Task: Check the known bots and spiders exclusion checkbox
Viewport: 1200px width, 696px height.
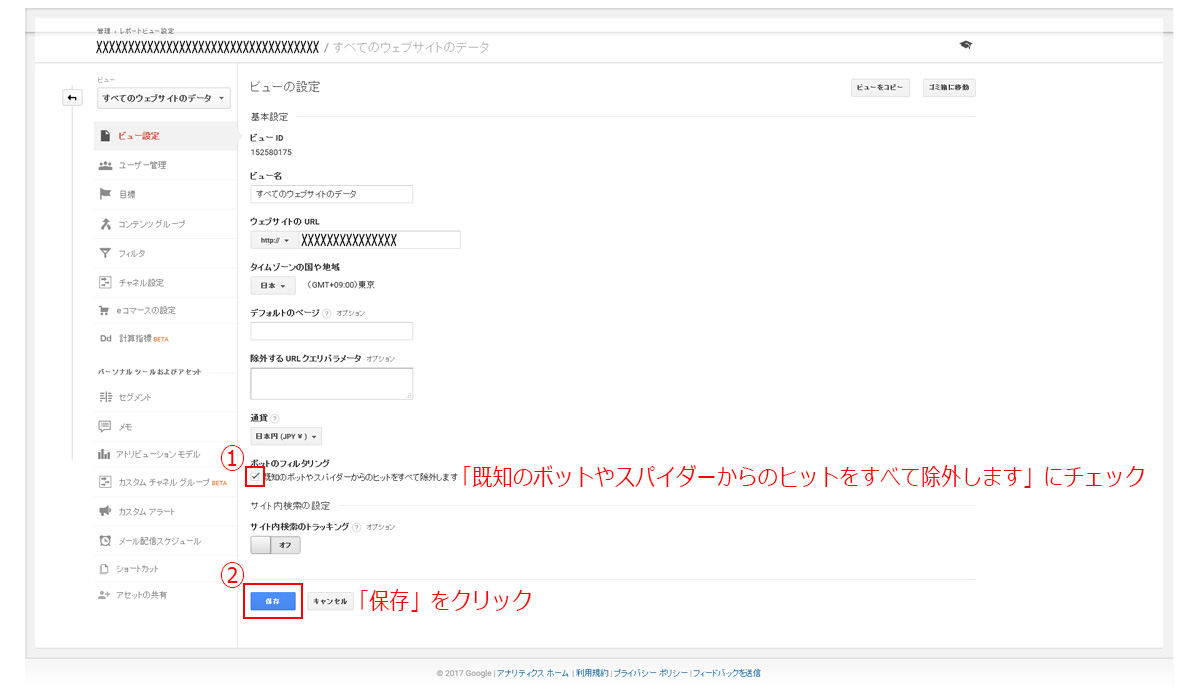Action: pos(256,477)
